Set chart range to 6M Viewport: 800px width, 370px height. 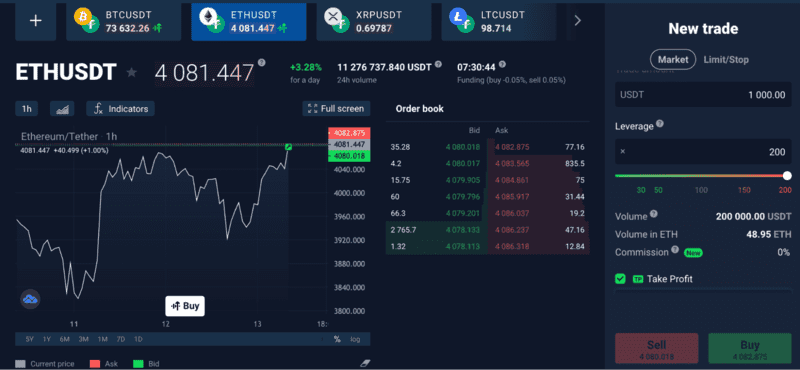[x=64, y=339]
